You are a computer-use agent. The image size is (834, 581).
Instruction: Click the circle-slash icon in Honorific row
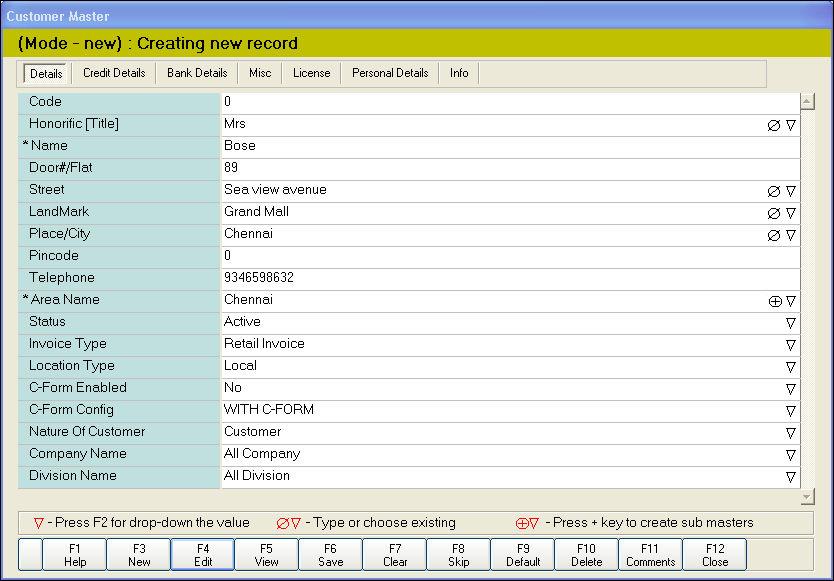pyautogui.click(x=773, y=125)
